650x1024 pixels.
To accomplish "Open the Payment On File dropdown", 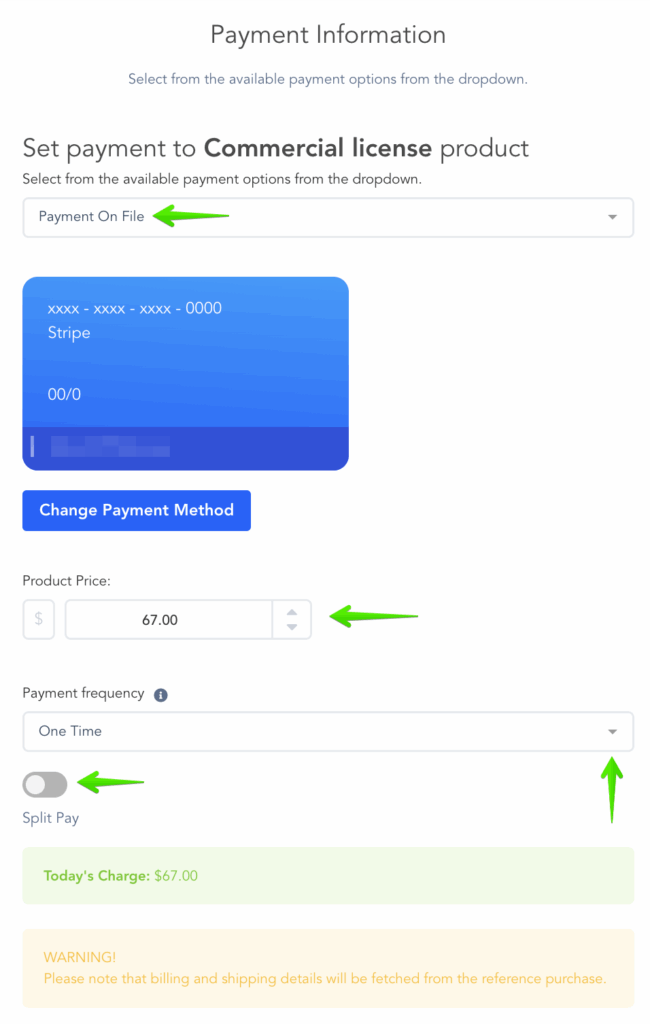I will pos(328,217).
